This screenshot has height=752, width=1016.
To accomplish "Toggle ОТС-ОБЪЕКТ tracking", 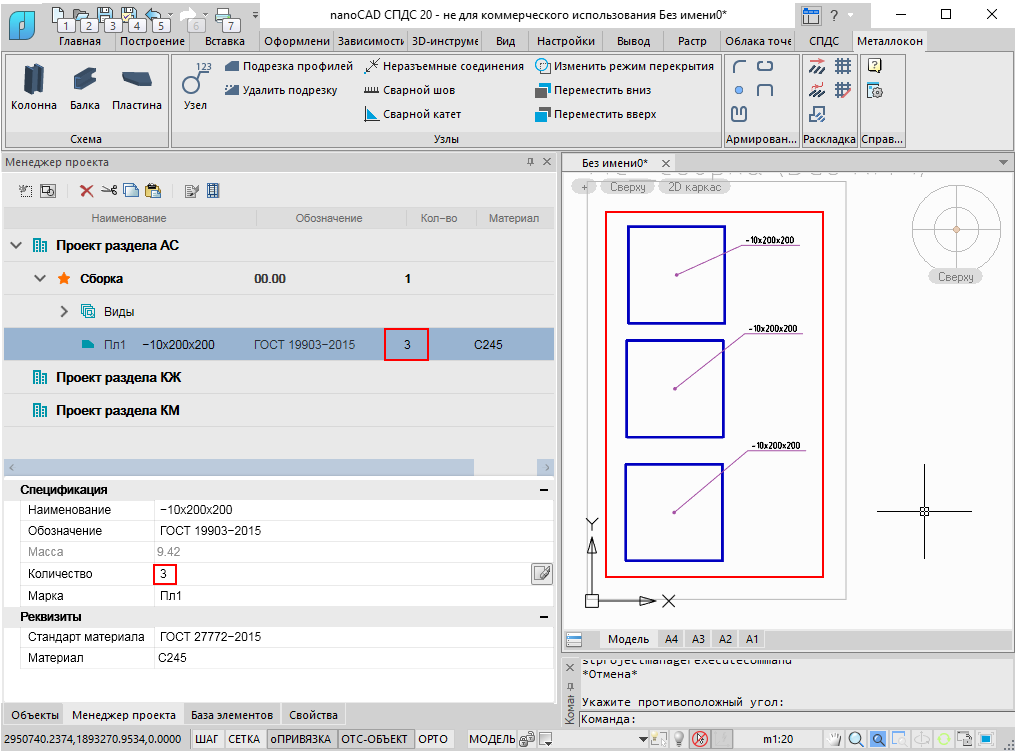I will 375,739.
